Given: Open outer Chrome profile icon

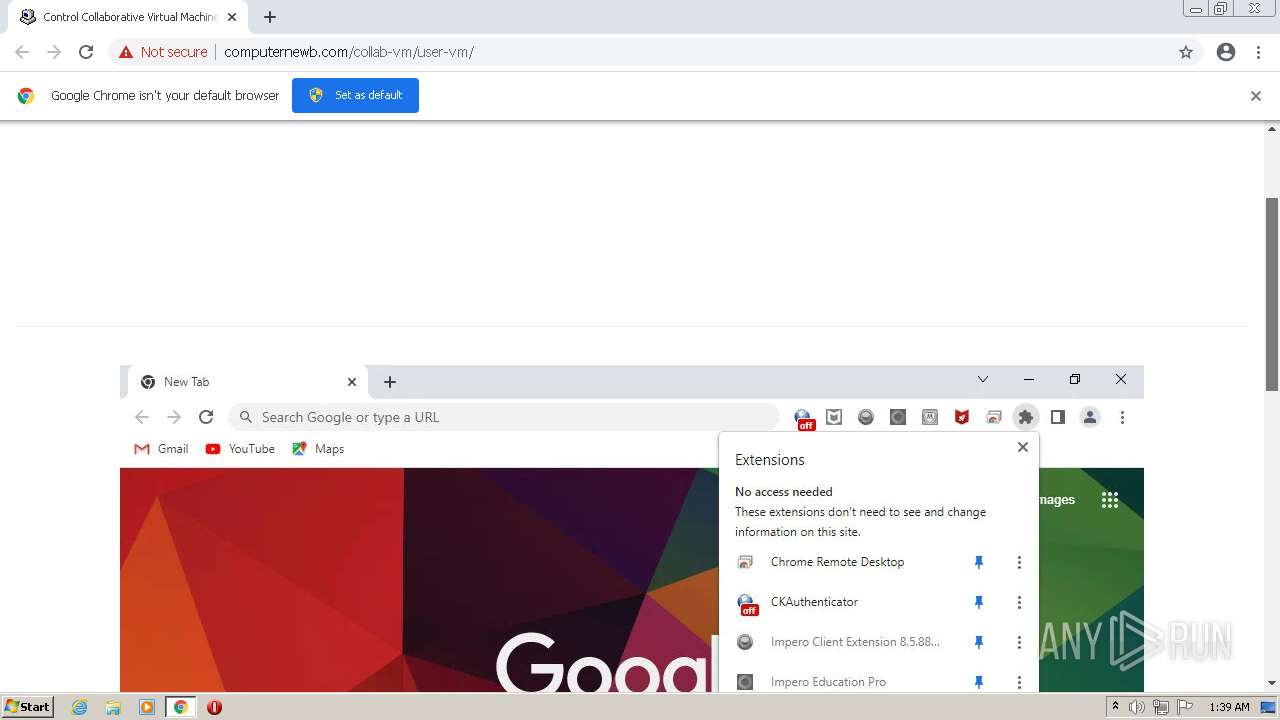Looking at the screenshot, I should (1226, 52).
